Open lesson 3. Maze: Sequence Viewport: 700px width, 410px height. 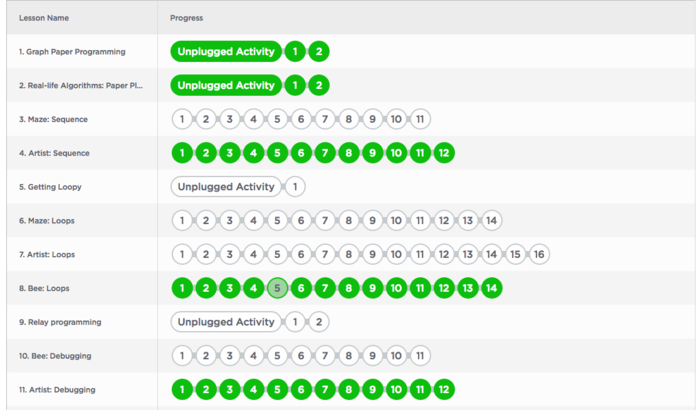click(53, 120)
